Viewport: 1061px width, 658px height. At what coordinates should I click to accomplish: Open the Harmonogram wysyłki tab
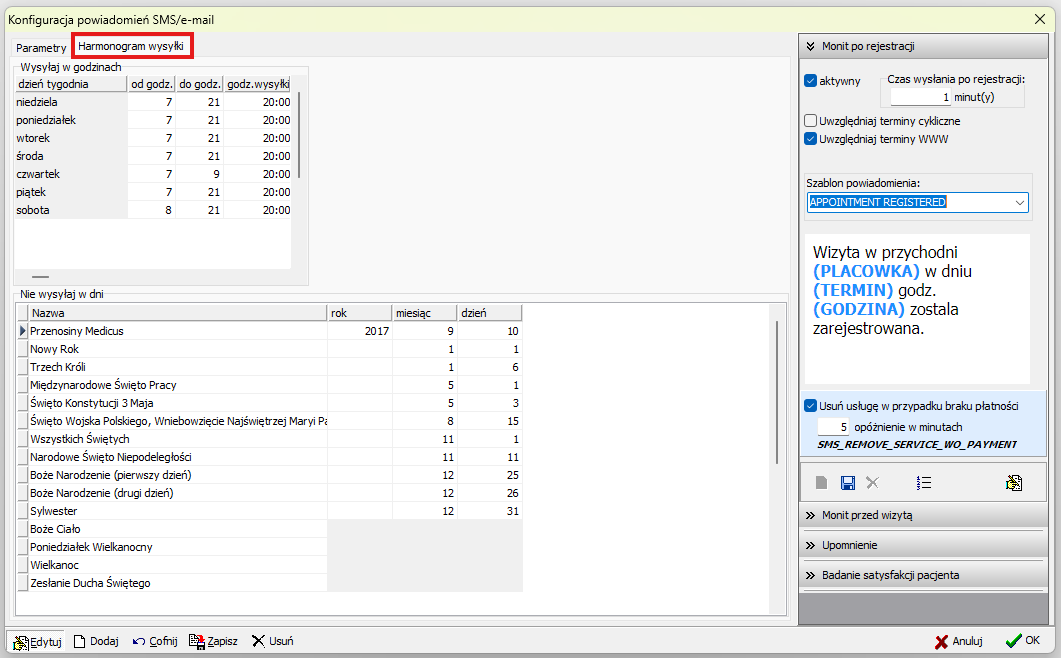pos(131,46)
